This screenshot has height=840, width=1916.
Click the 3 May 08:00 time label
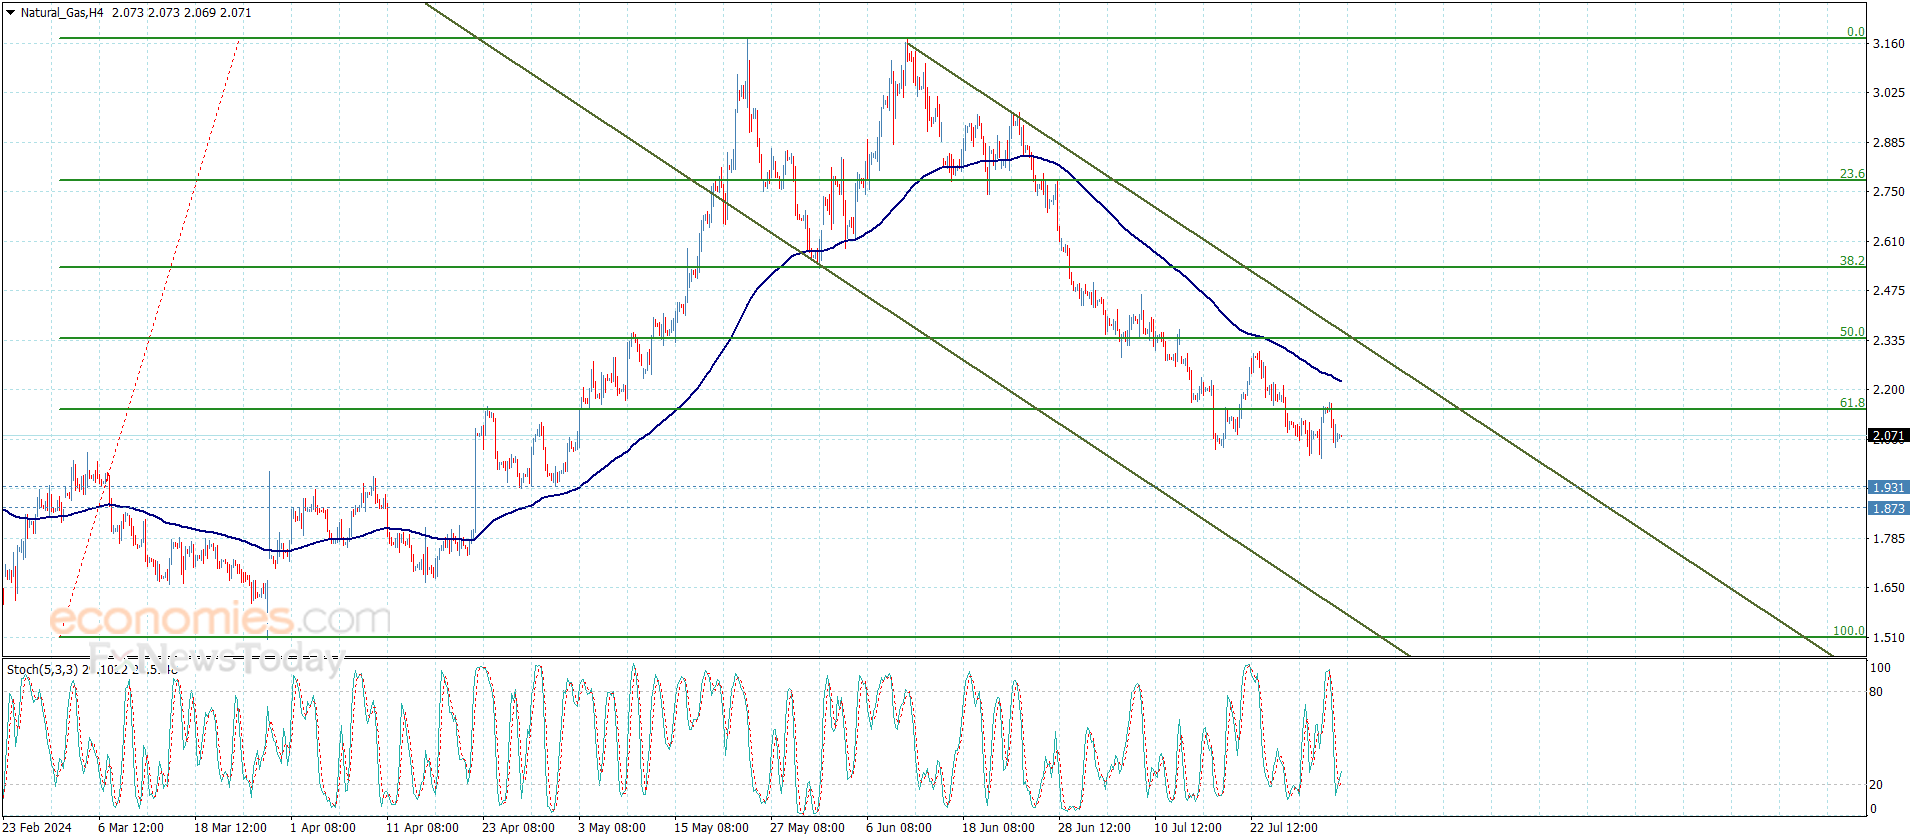[612, 827]
